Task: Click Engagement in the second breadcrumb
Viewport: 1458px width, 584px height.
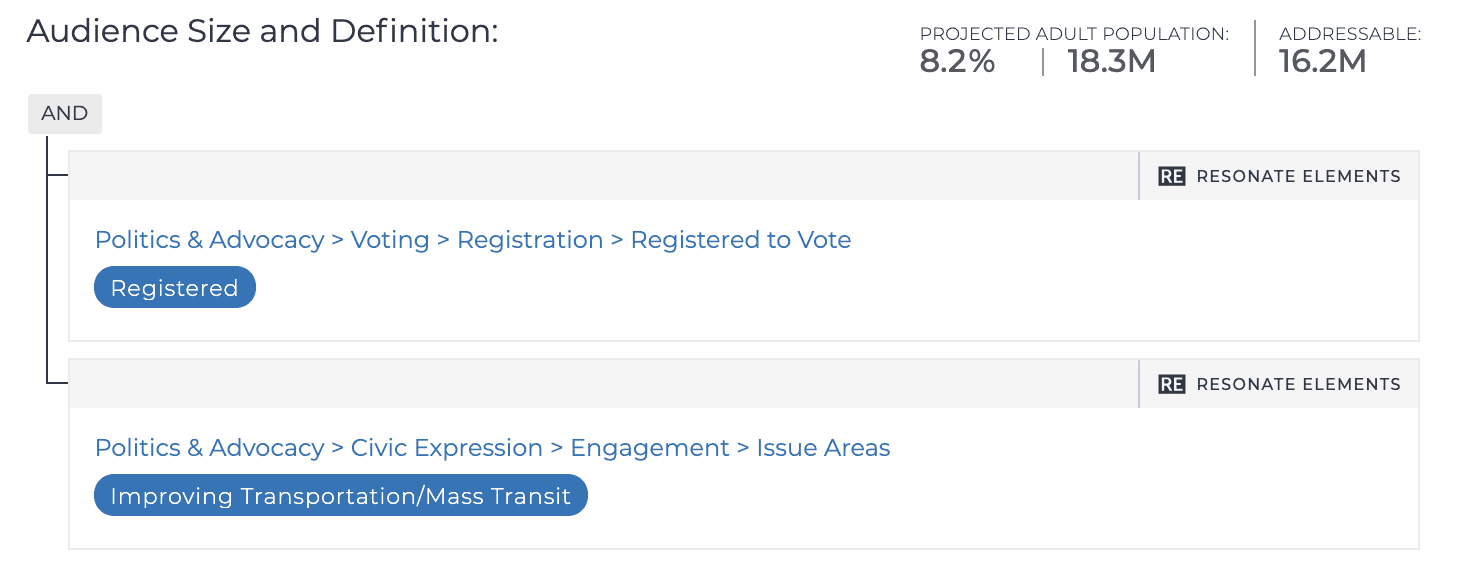Action: tap(650, 448)
